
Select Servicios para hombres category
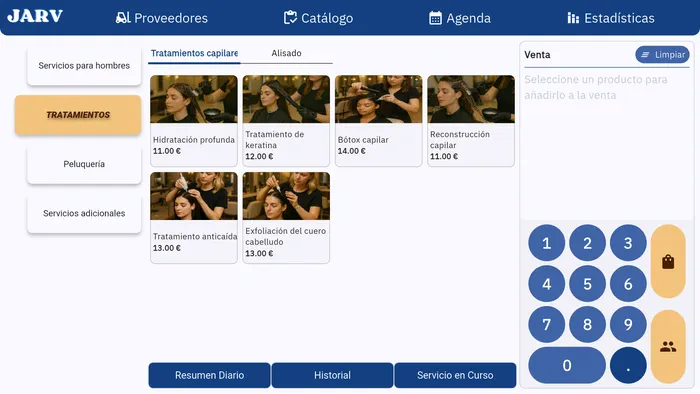point(84,66)
